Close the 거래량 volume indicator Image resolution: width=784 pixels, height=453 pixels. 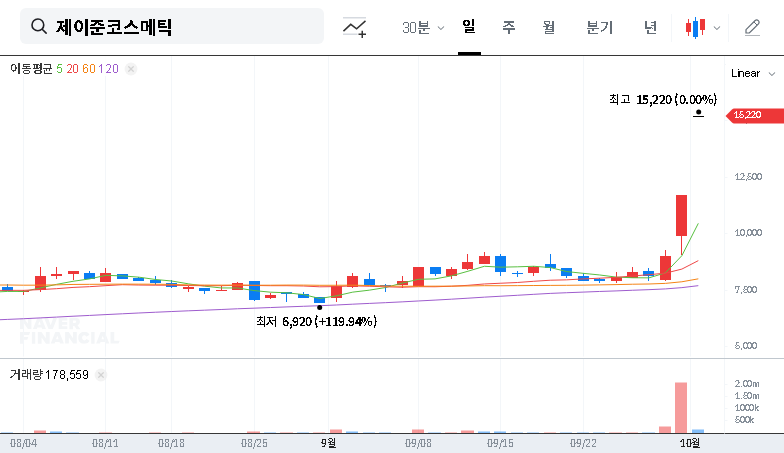101,375
